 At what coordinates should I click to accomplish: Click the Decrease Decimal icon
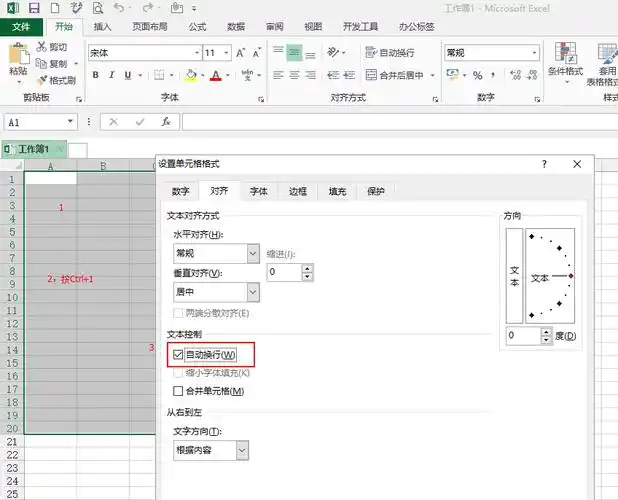(532, 75)
